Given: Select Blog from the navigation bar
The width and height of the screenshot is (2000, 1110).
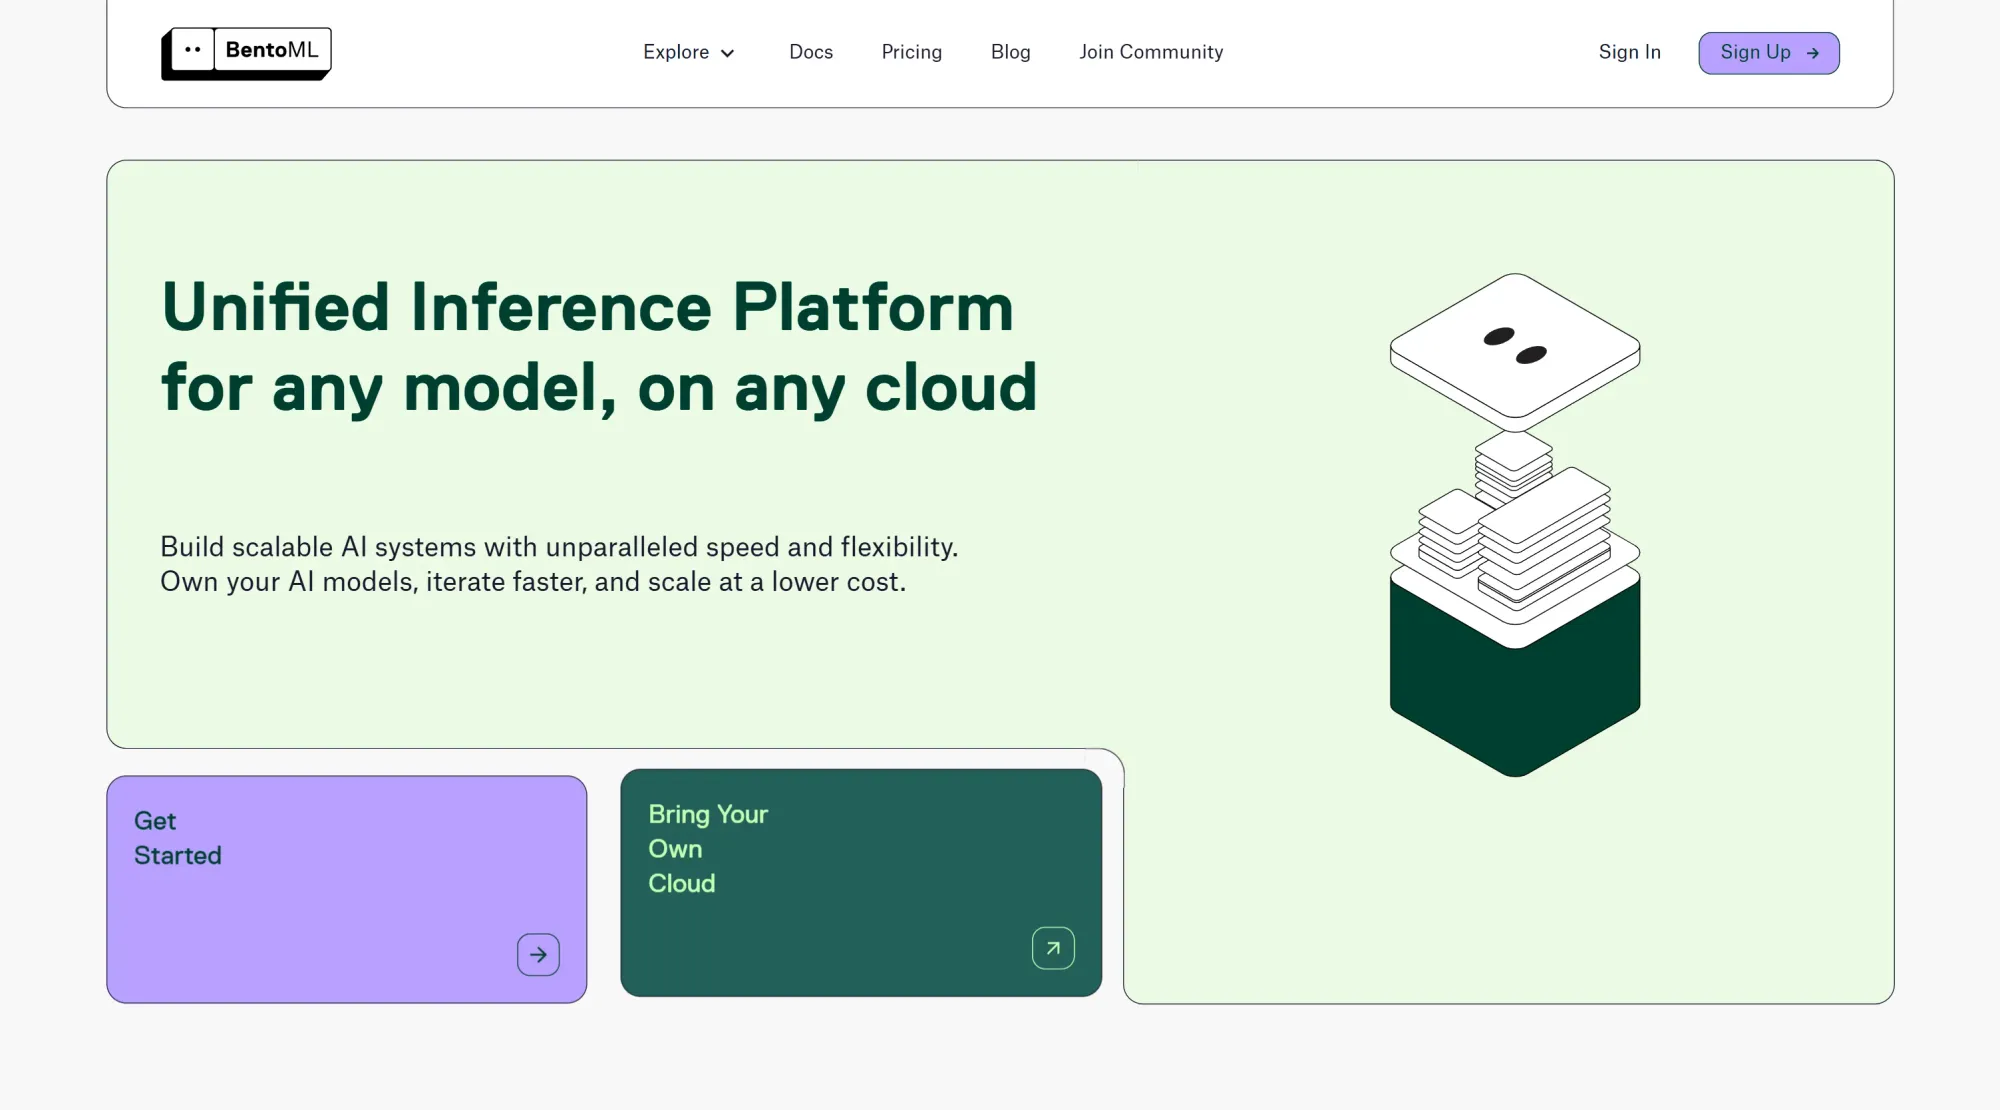Looking at the screenshot, I should point(1010,51).
